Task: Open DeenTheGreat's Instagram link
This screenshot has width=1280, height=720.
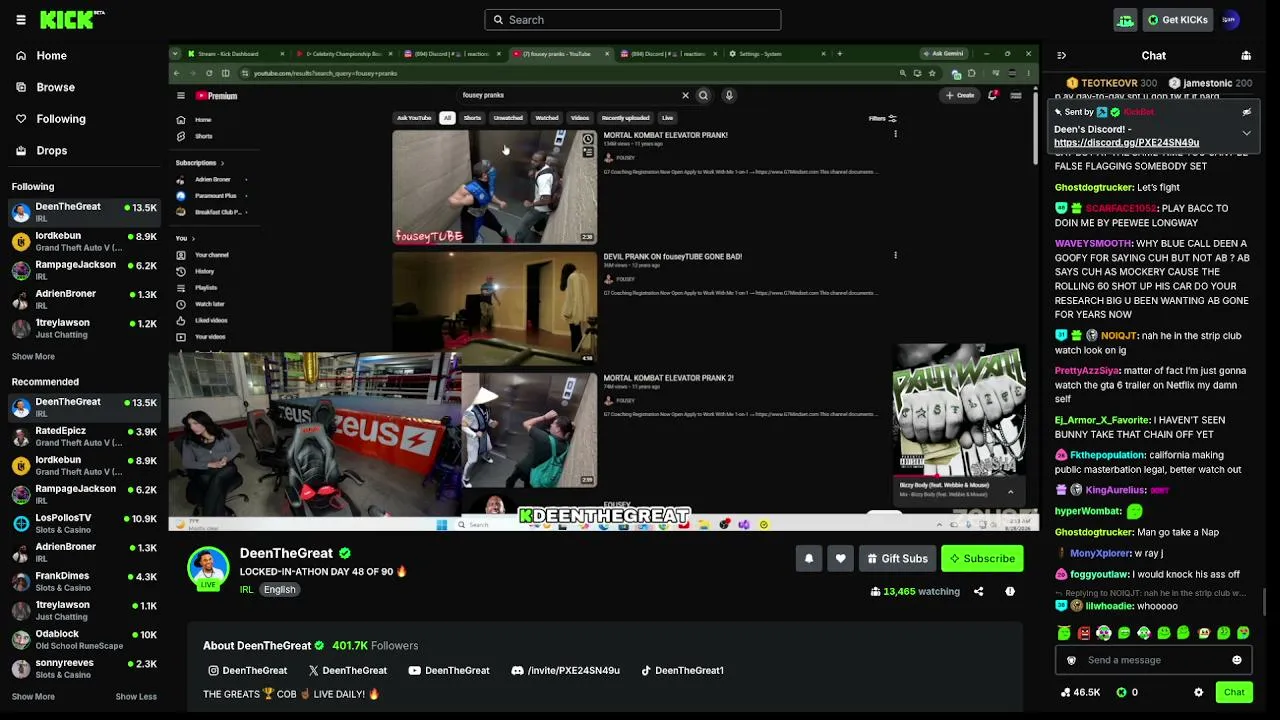Action: [x=247, y=670]
